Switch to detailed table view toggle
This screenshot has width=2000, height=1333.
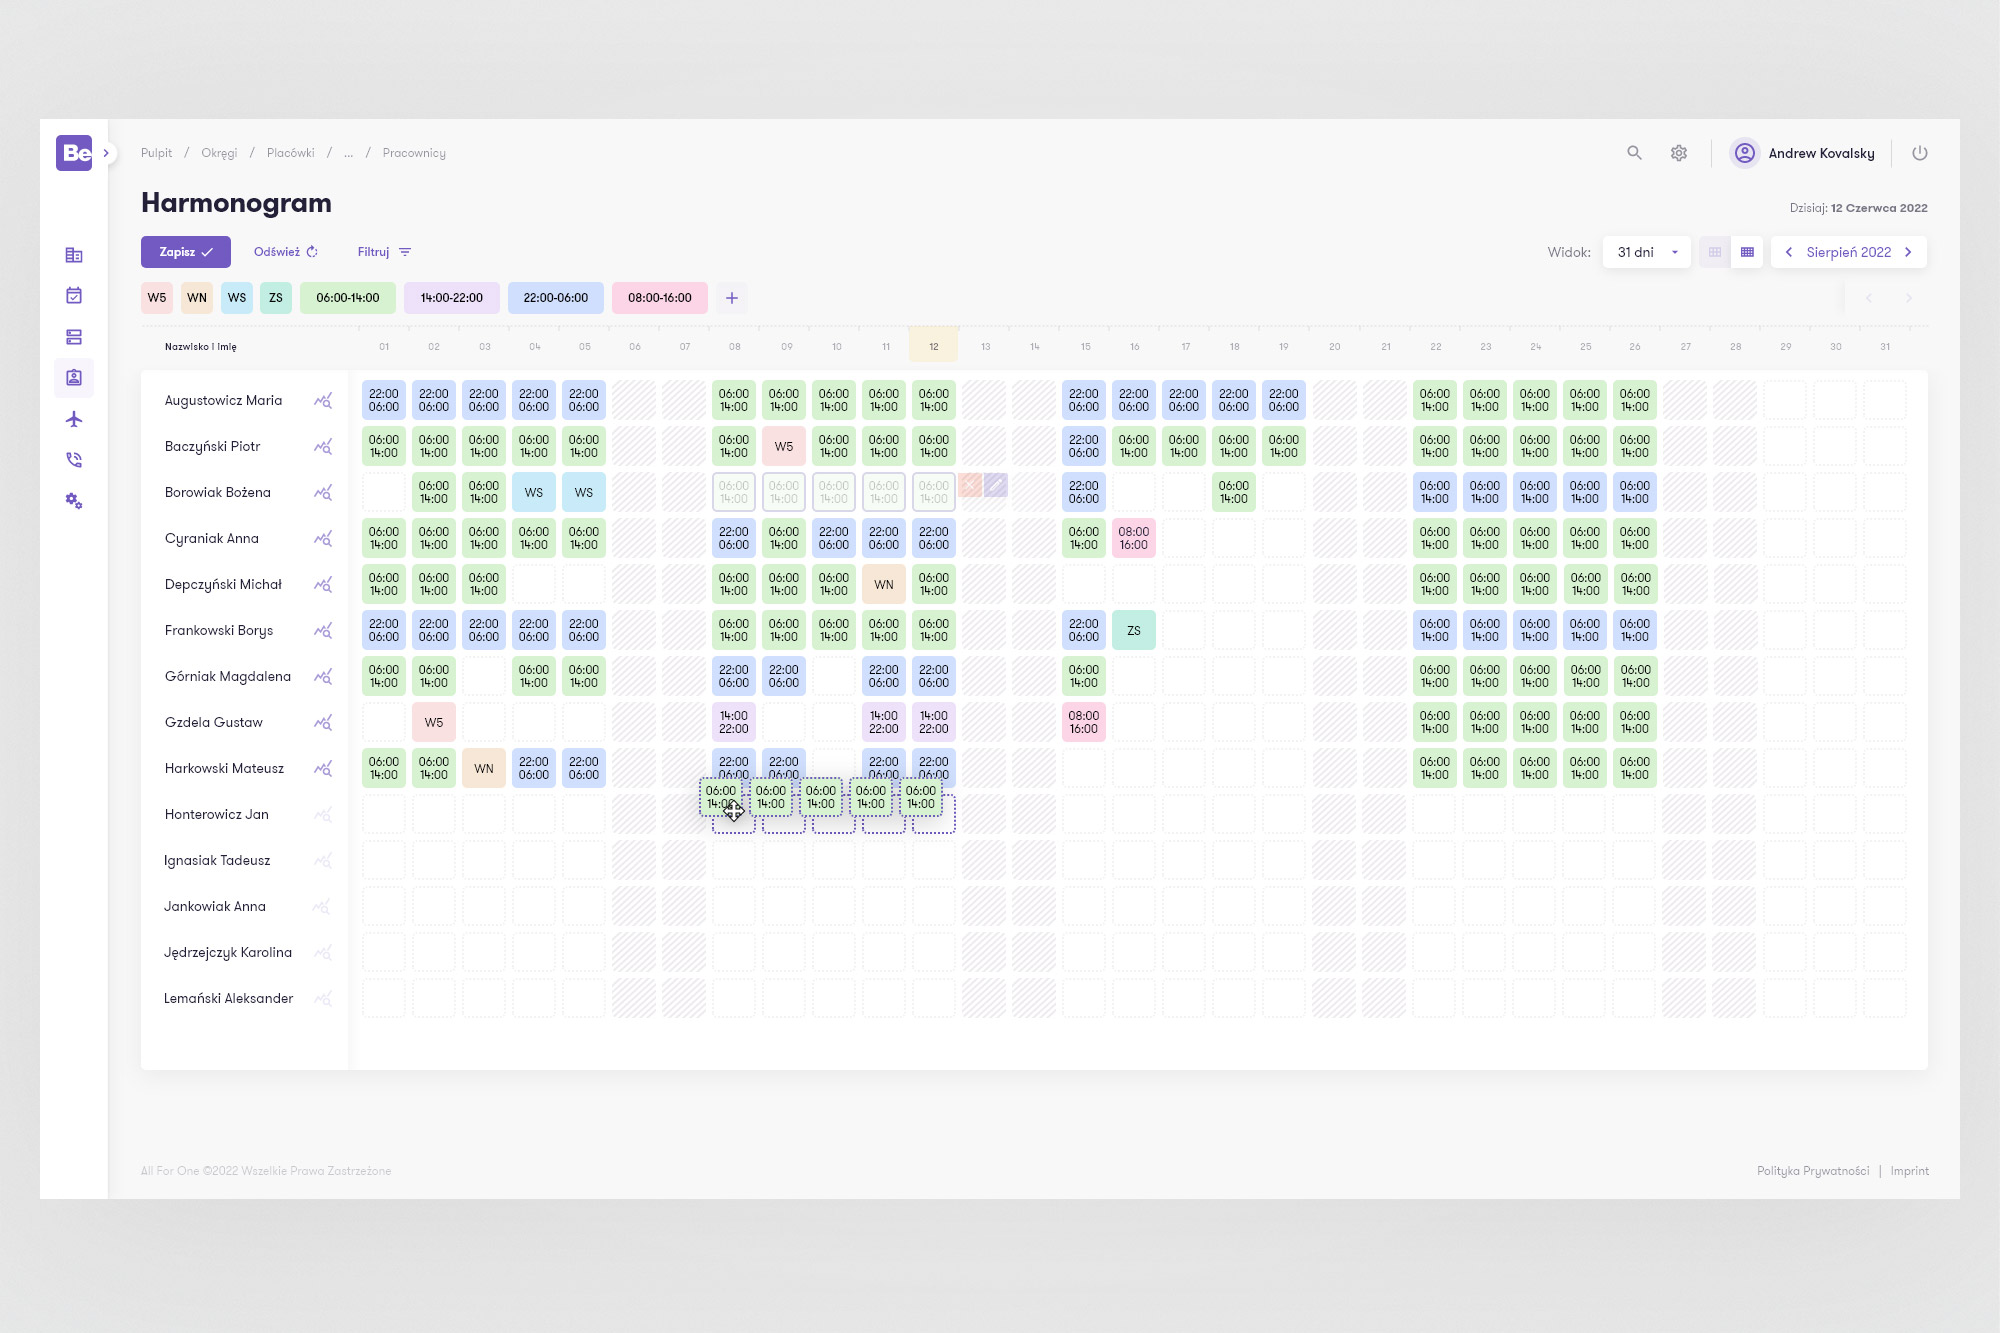pos(1747,252)
